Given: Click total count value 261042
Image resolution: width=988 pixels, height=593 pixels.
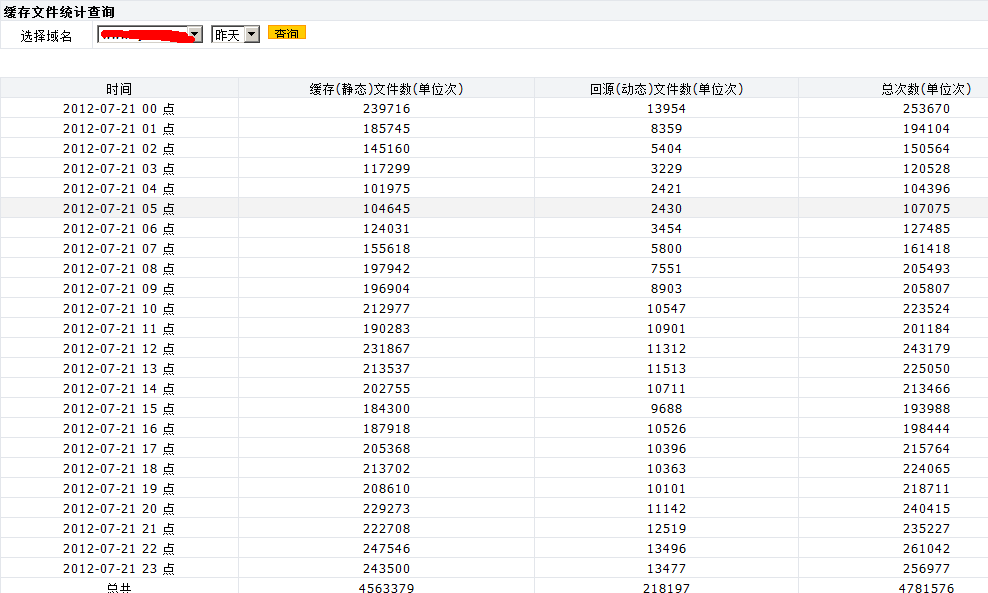Looking at the screenshot, I should pyautogui.click(x=926, y=549).
